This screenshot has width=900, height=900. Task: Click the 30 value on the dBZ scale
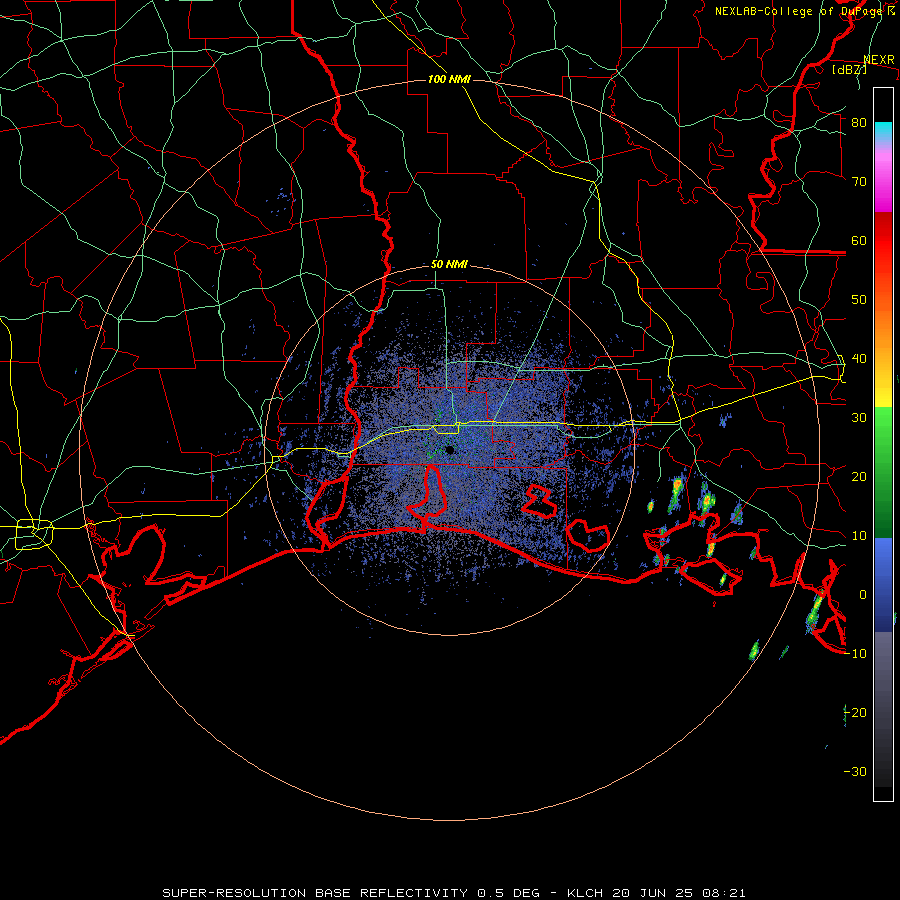(x=859, y=418)
